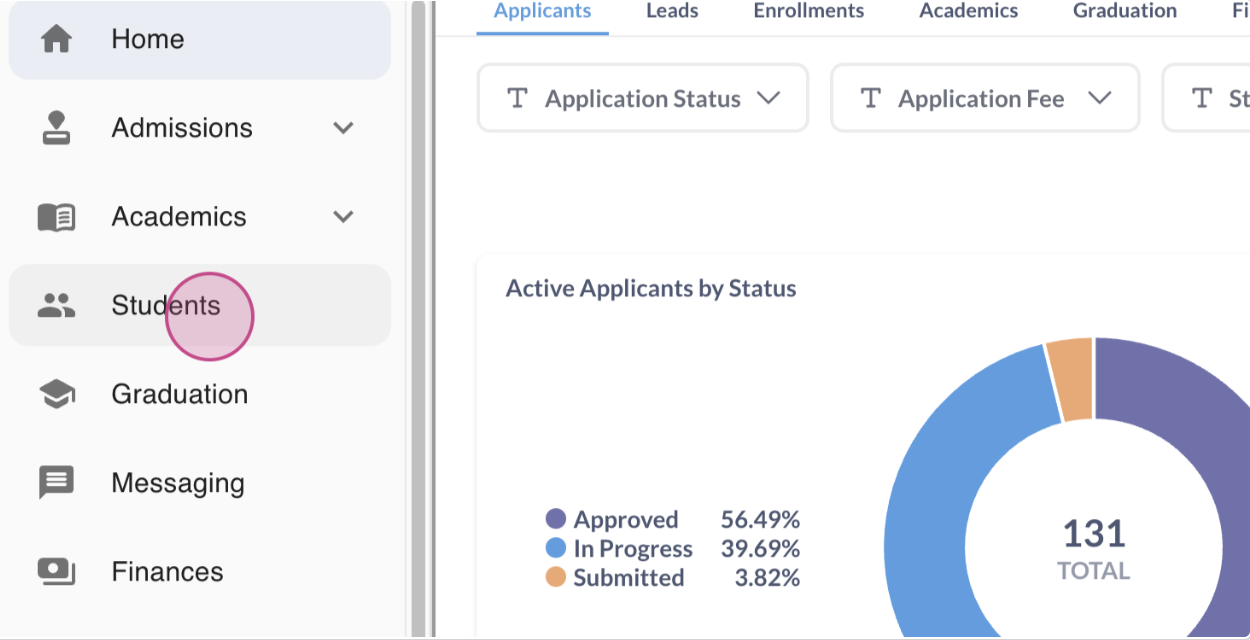This screenshot has height=640, width=1250.
Task: Open Home in the sidebar
Action: [200, 39]
